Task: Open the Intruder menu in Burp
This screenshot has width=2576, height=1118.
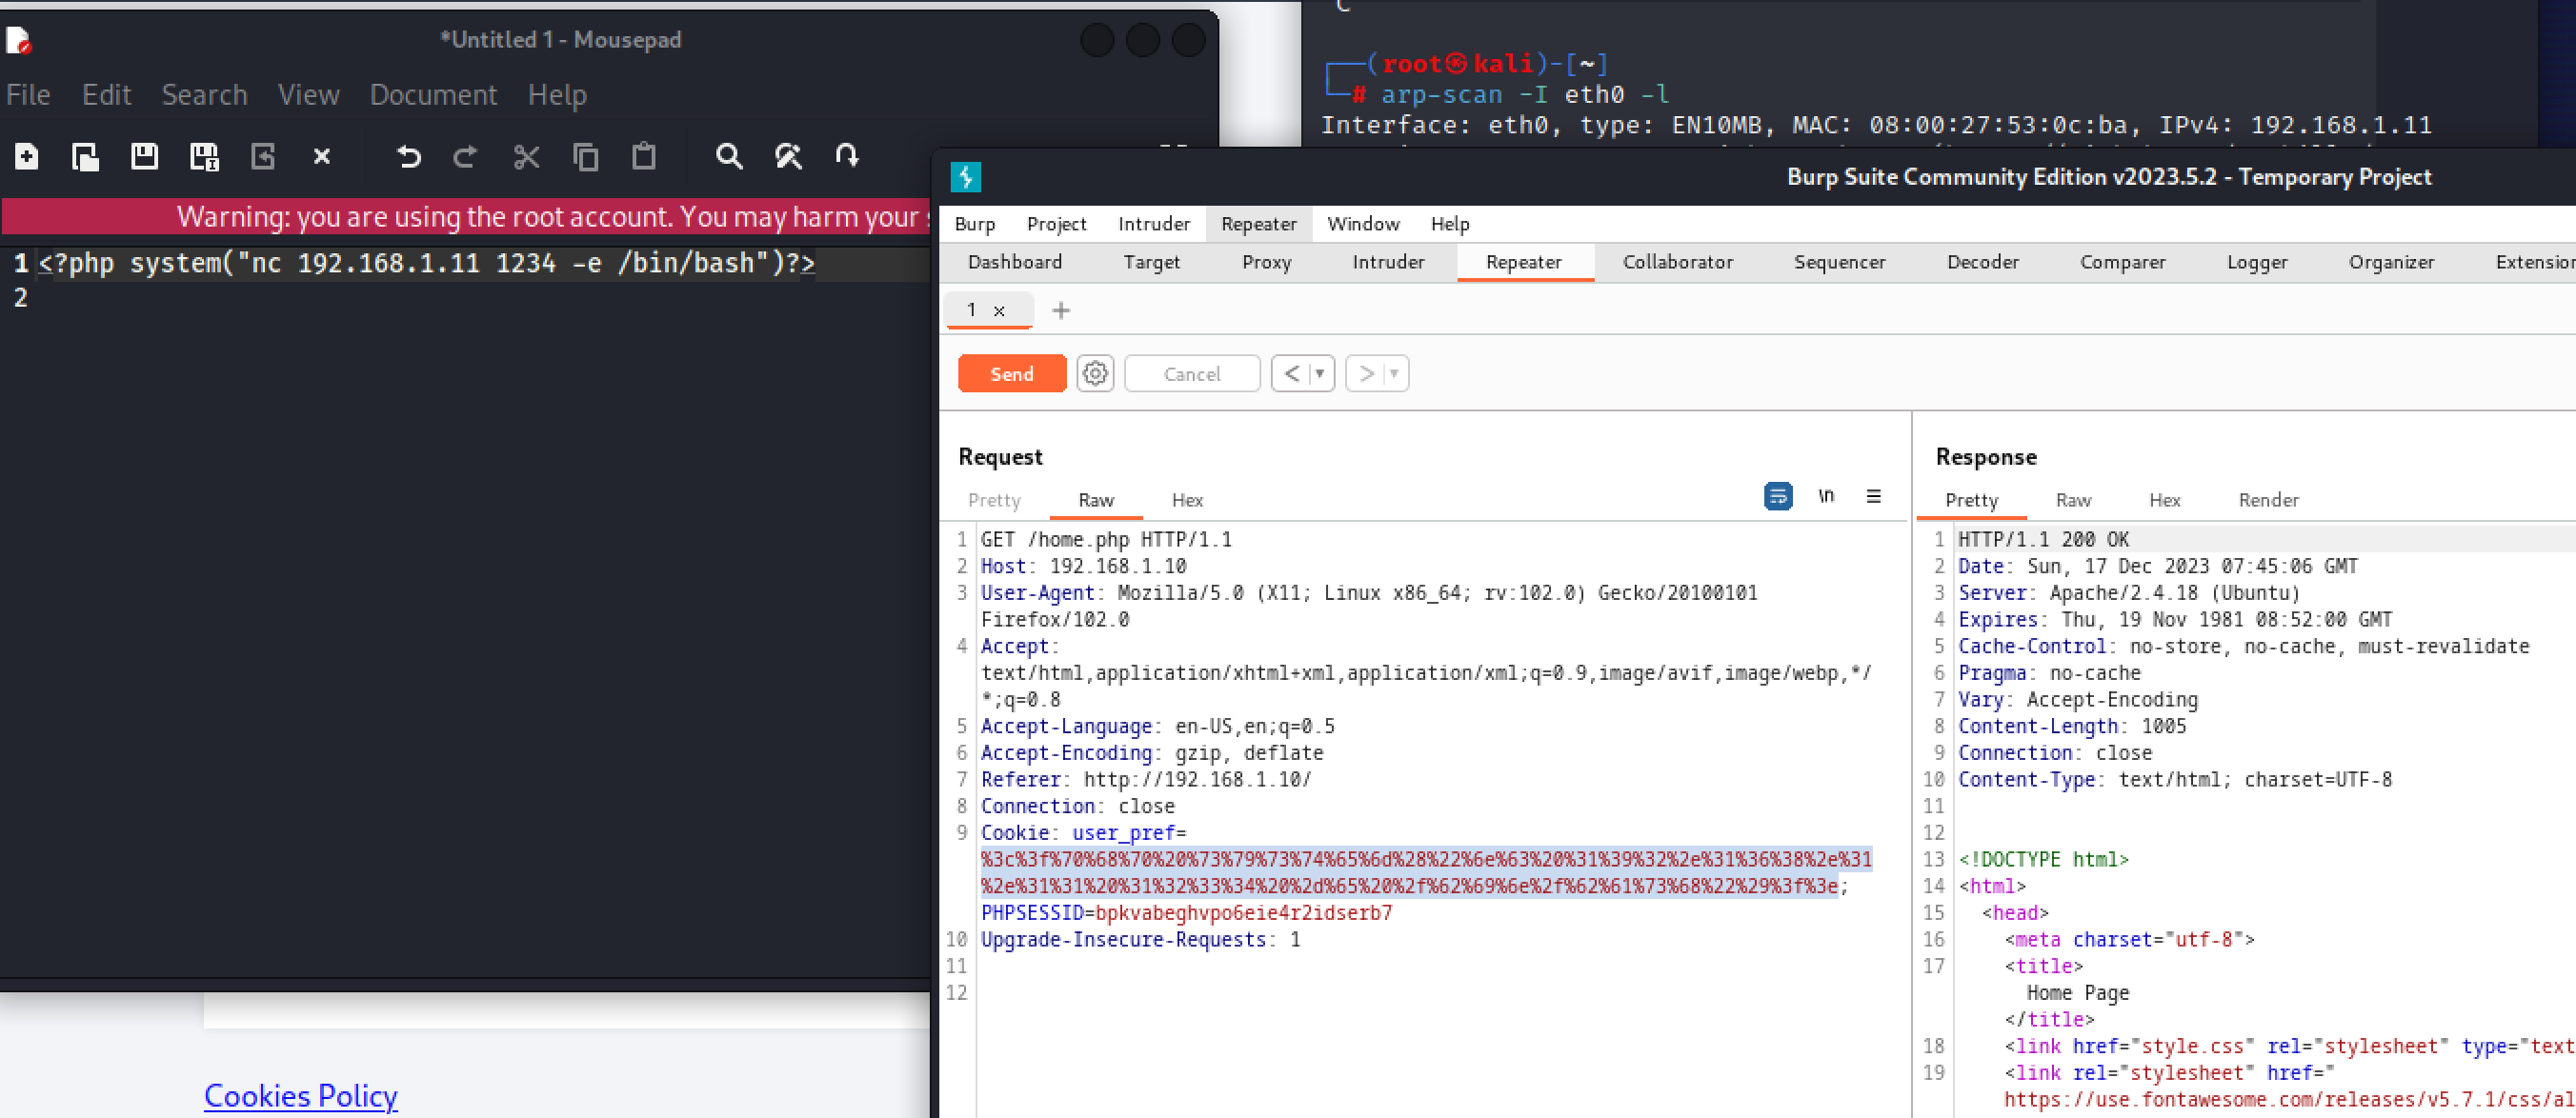Action: click(1153, 224)
